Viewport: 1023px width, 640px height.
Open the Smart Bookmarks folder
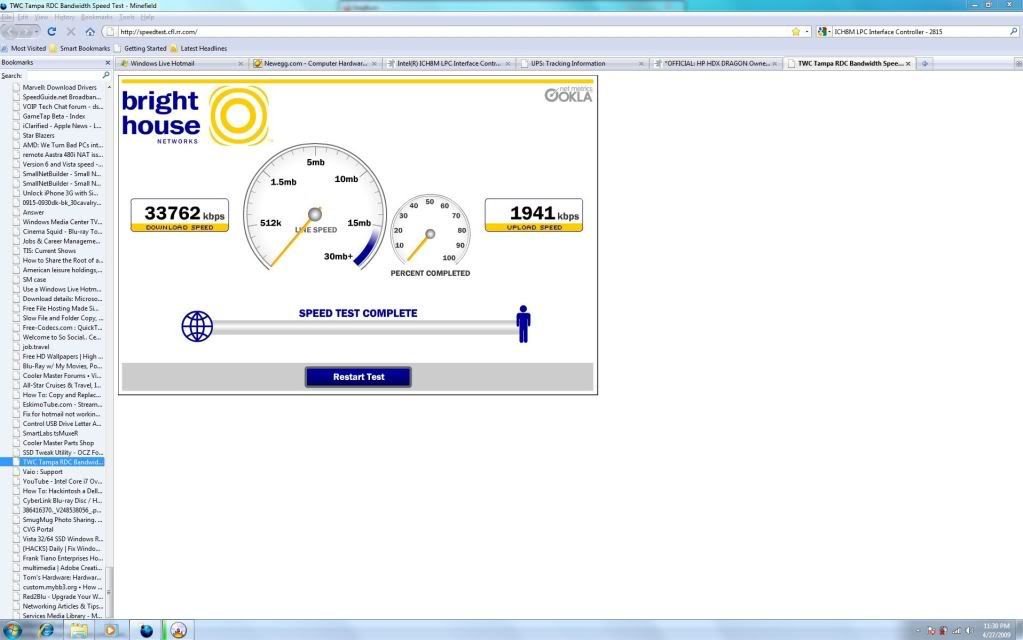coord(80,48)
